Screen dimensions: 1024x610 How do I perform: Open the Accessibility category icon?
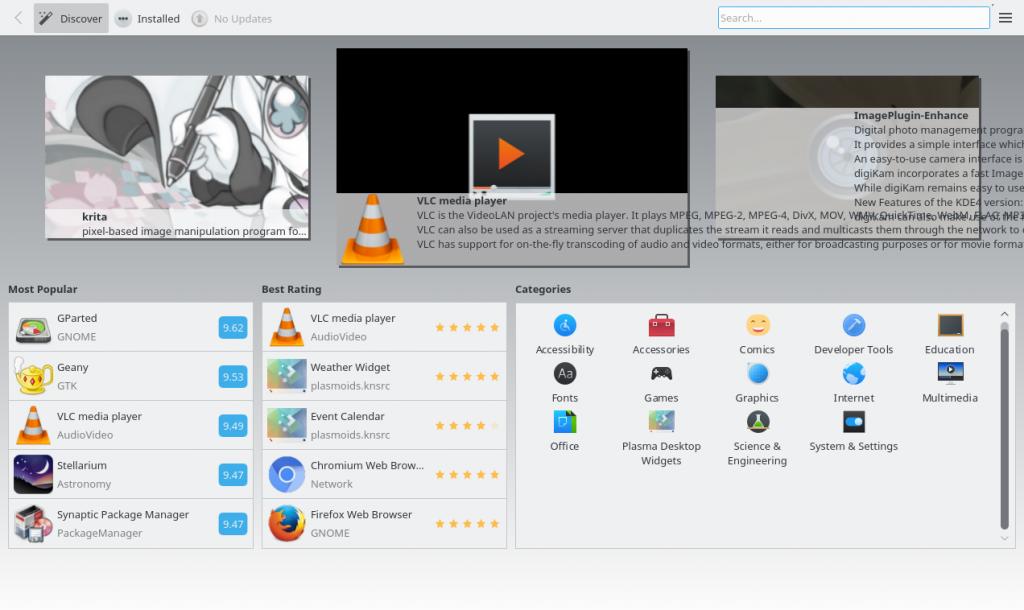564,326
